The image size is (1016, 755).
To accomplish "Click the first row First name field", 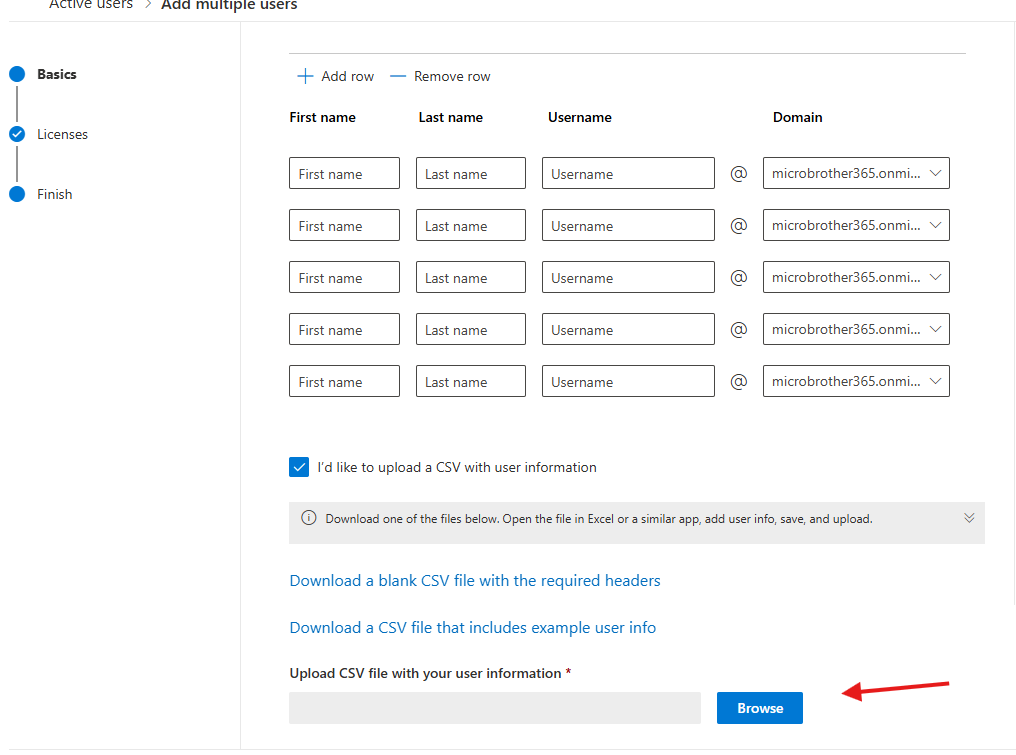I will [x=344, y=173].
